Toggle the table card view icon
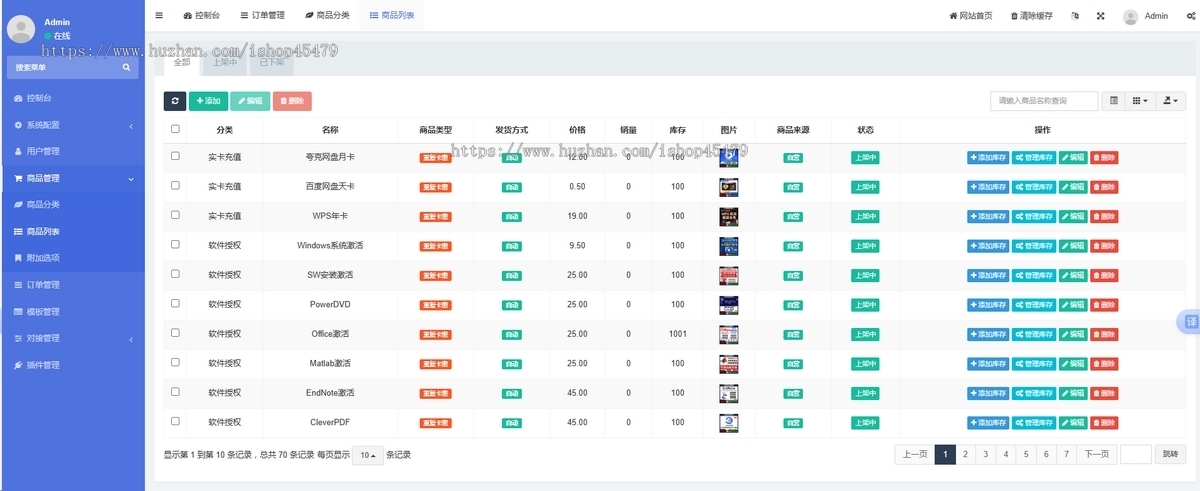This screenshot has height=491, width=1200. pos(1114,101)
